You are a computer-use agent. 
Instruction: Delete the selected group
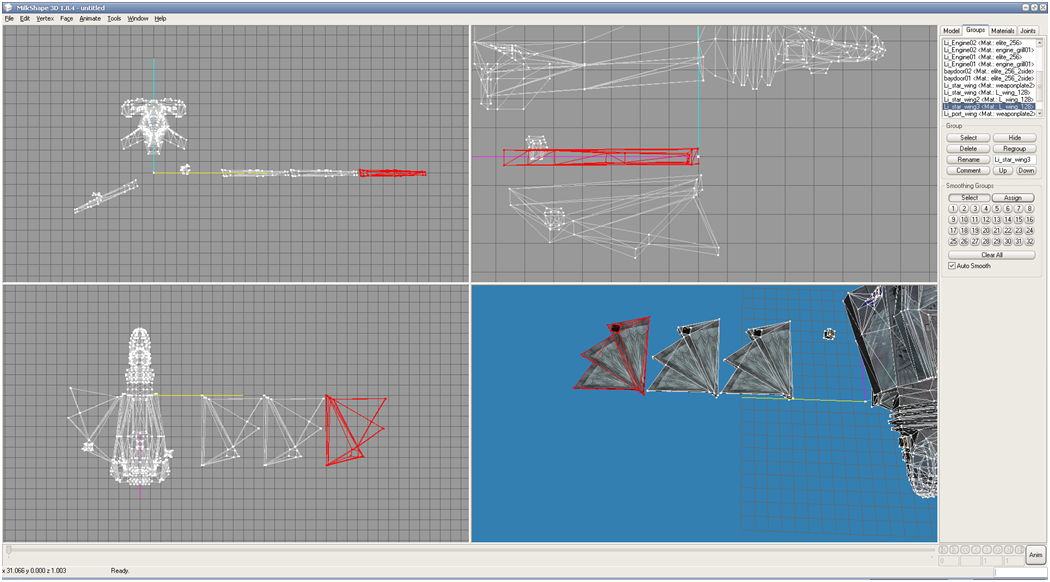[x=968, y=149]
